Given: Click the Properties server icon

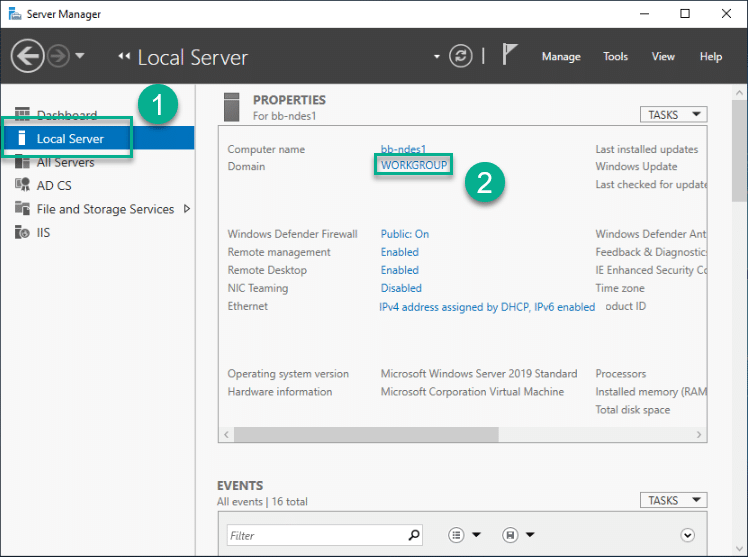Looking at the screenshot, I should point(231,107).
